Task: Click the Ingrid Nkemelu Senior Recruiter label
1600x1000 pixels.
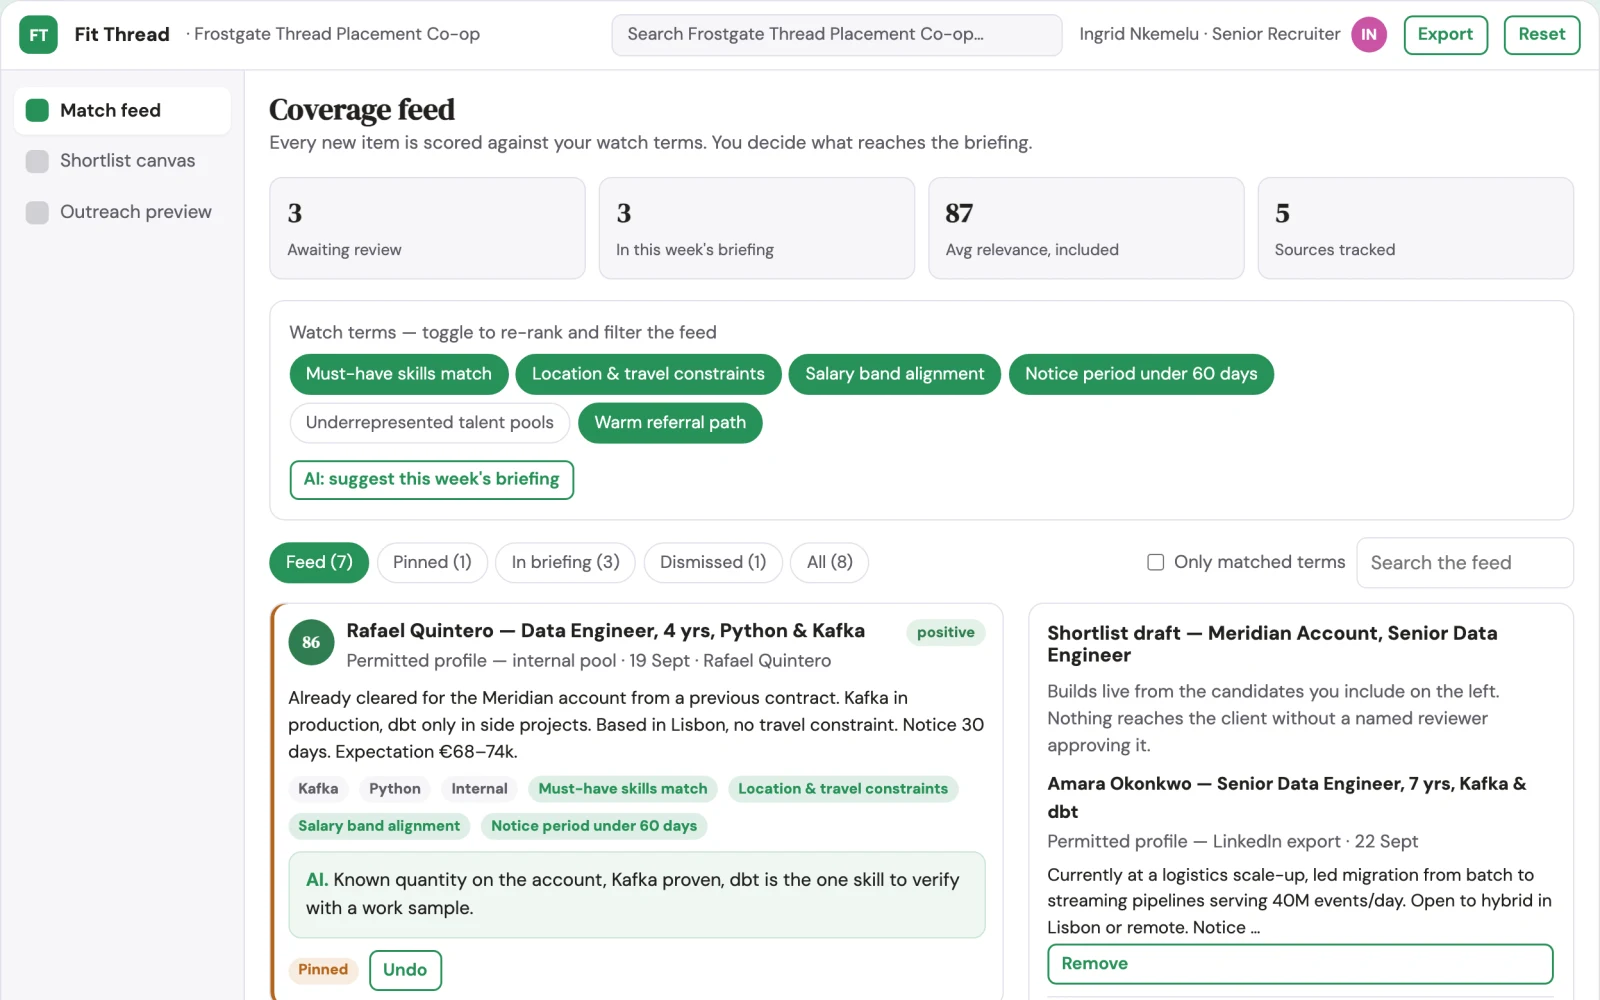Action: (x=1209, y=35)
